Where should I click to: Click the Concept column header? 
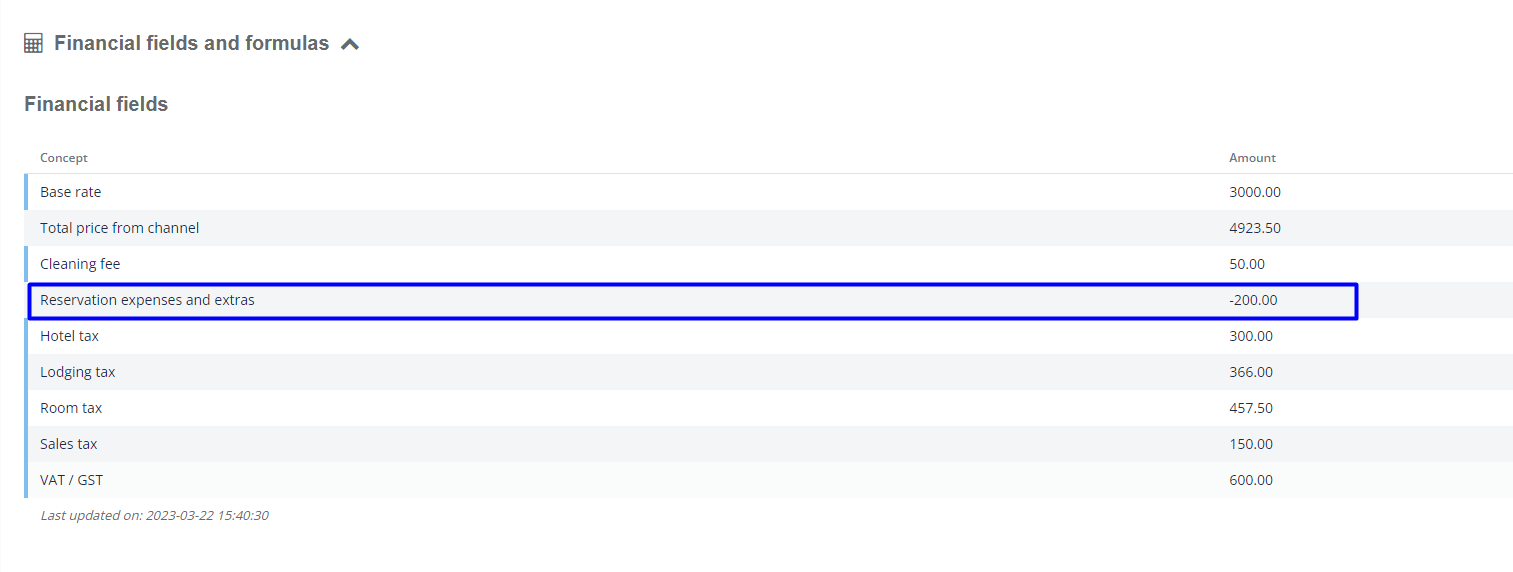pyautogui.click(x=64, y=158)
